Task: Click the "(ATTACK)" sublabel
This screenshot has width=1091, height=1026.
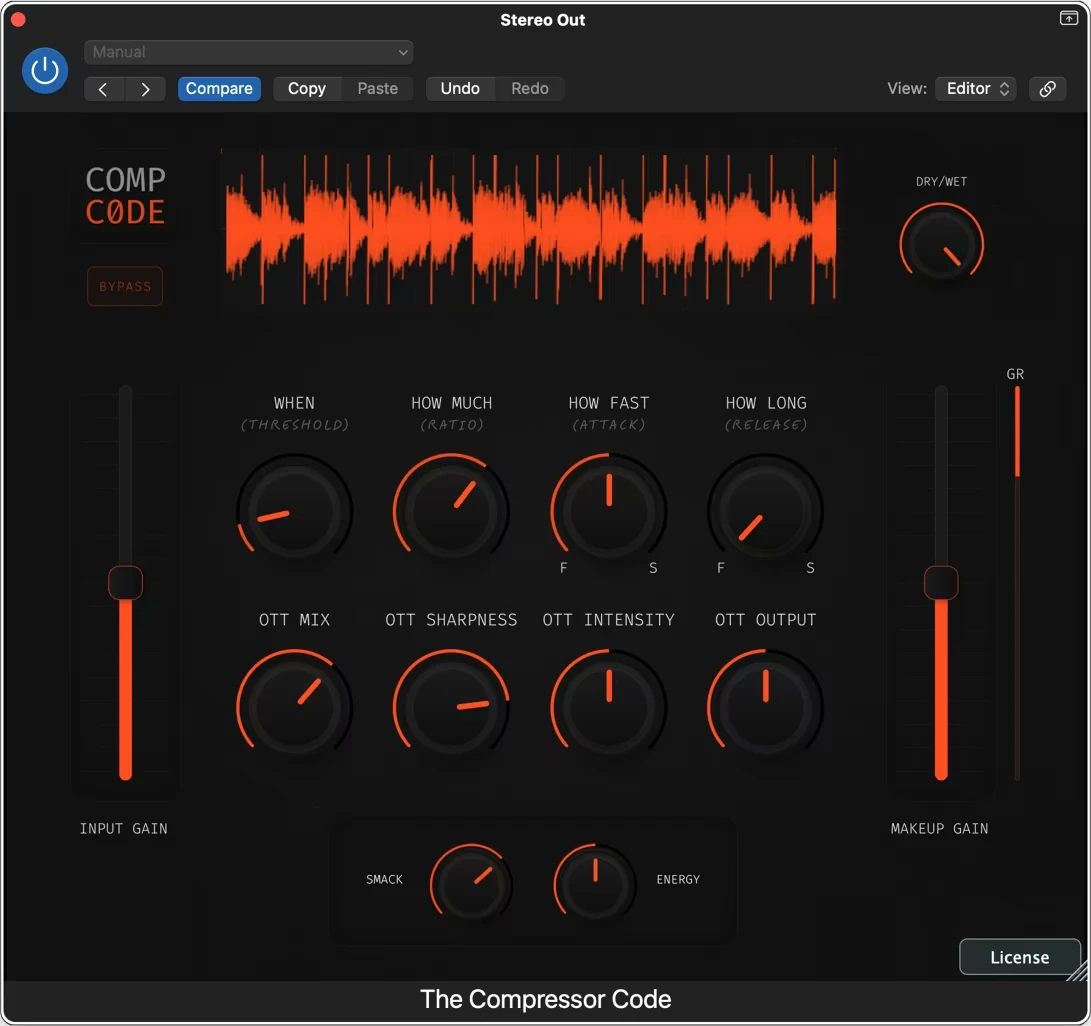Action: [609, 424]
